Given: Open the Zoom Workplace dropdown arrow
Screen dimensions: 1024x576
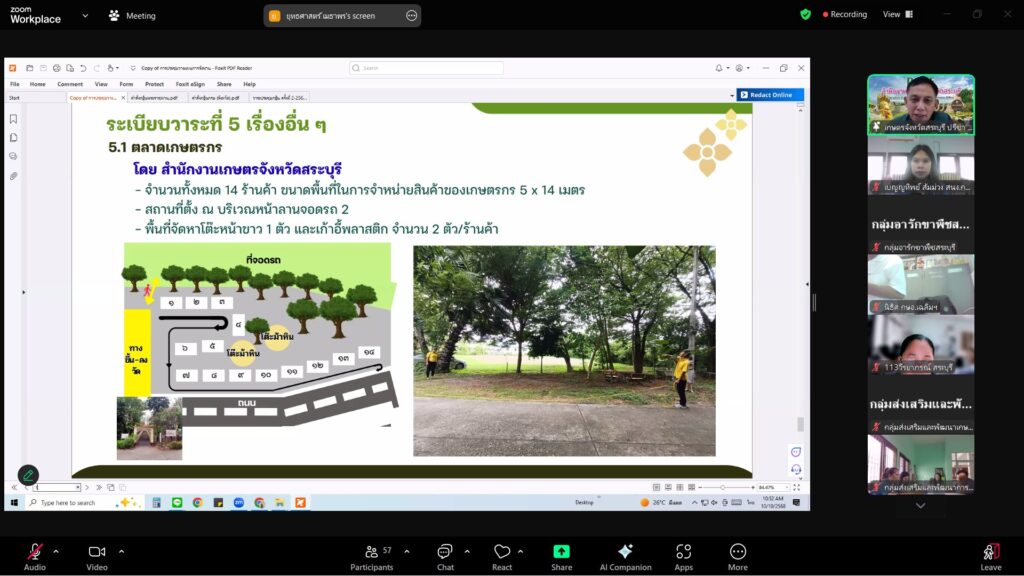Looking at the screenshot, I should tap(84, 16).
